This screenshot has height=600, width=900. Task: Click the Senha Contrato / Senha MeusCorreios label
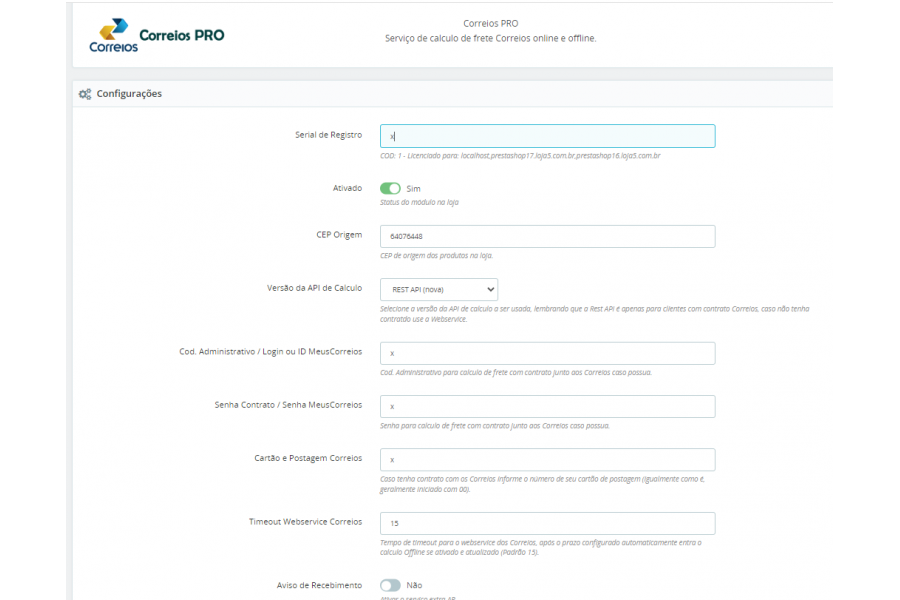[x=288, y=405]
